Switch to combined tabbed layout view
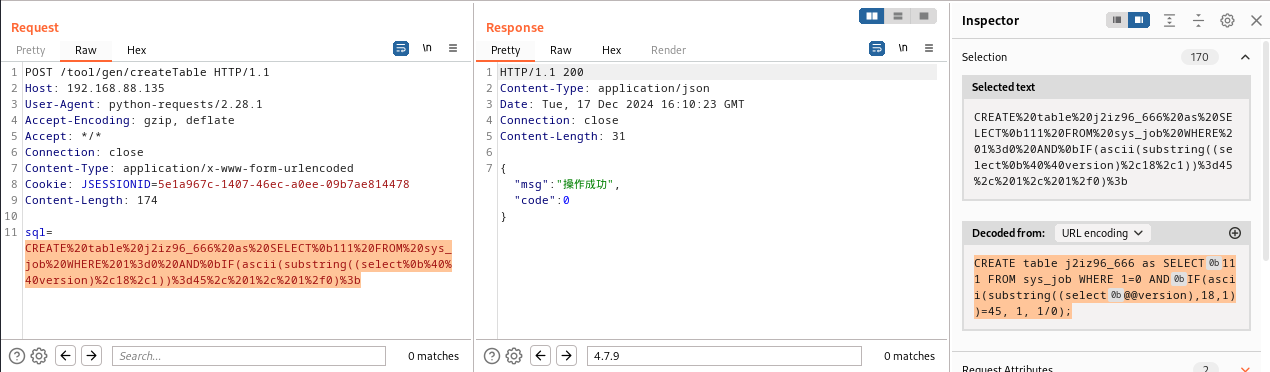1270x372 pixels. [923, 15]
